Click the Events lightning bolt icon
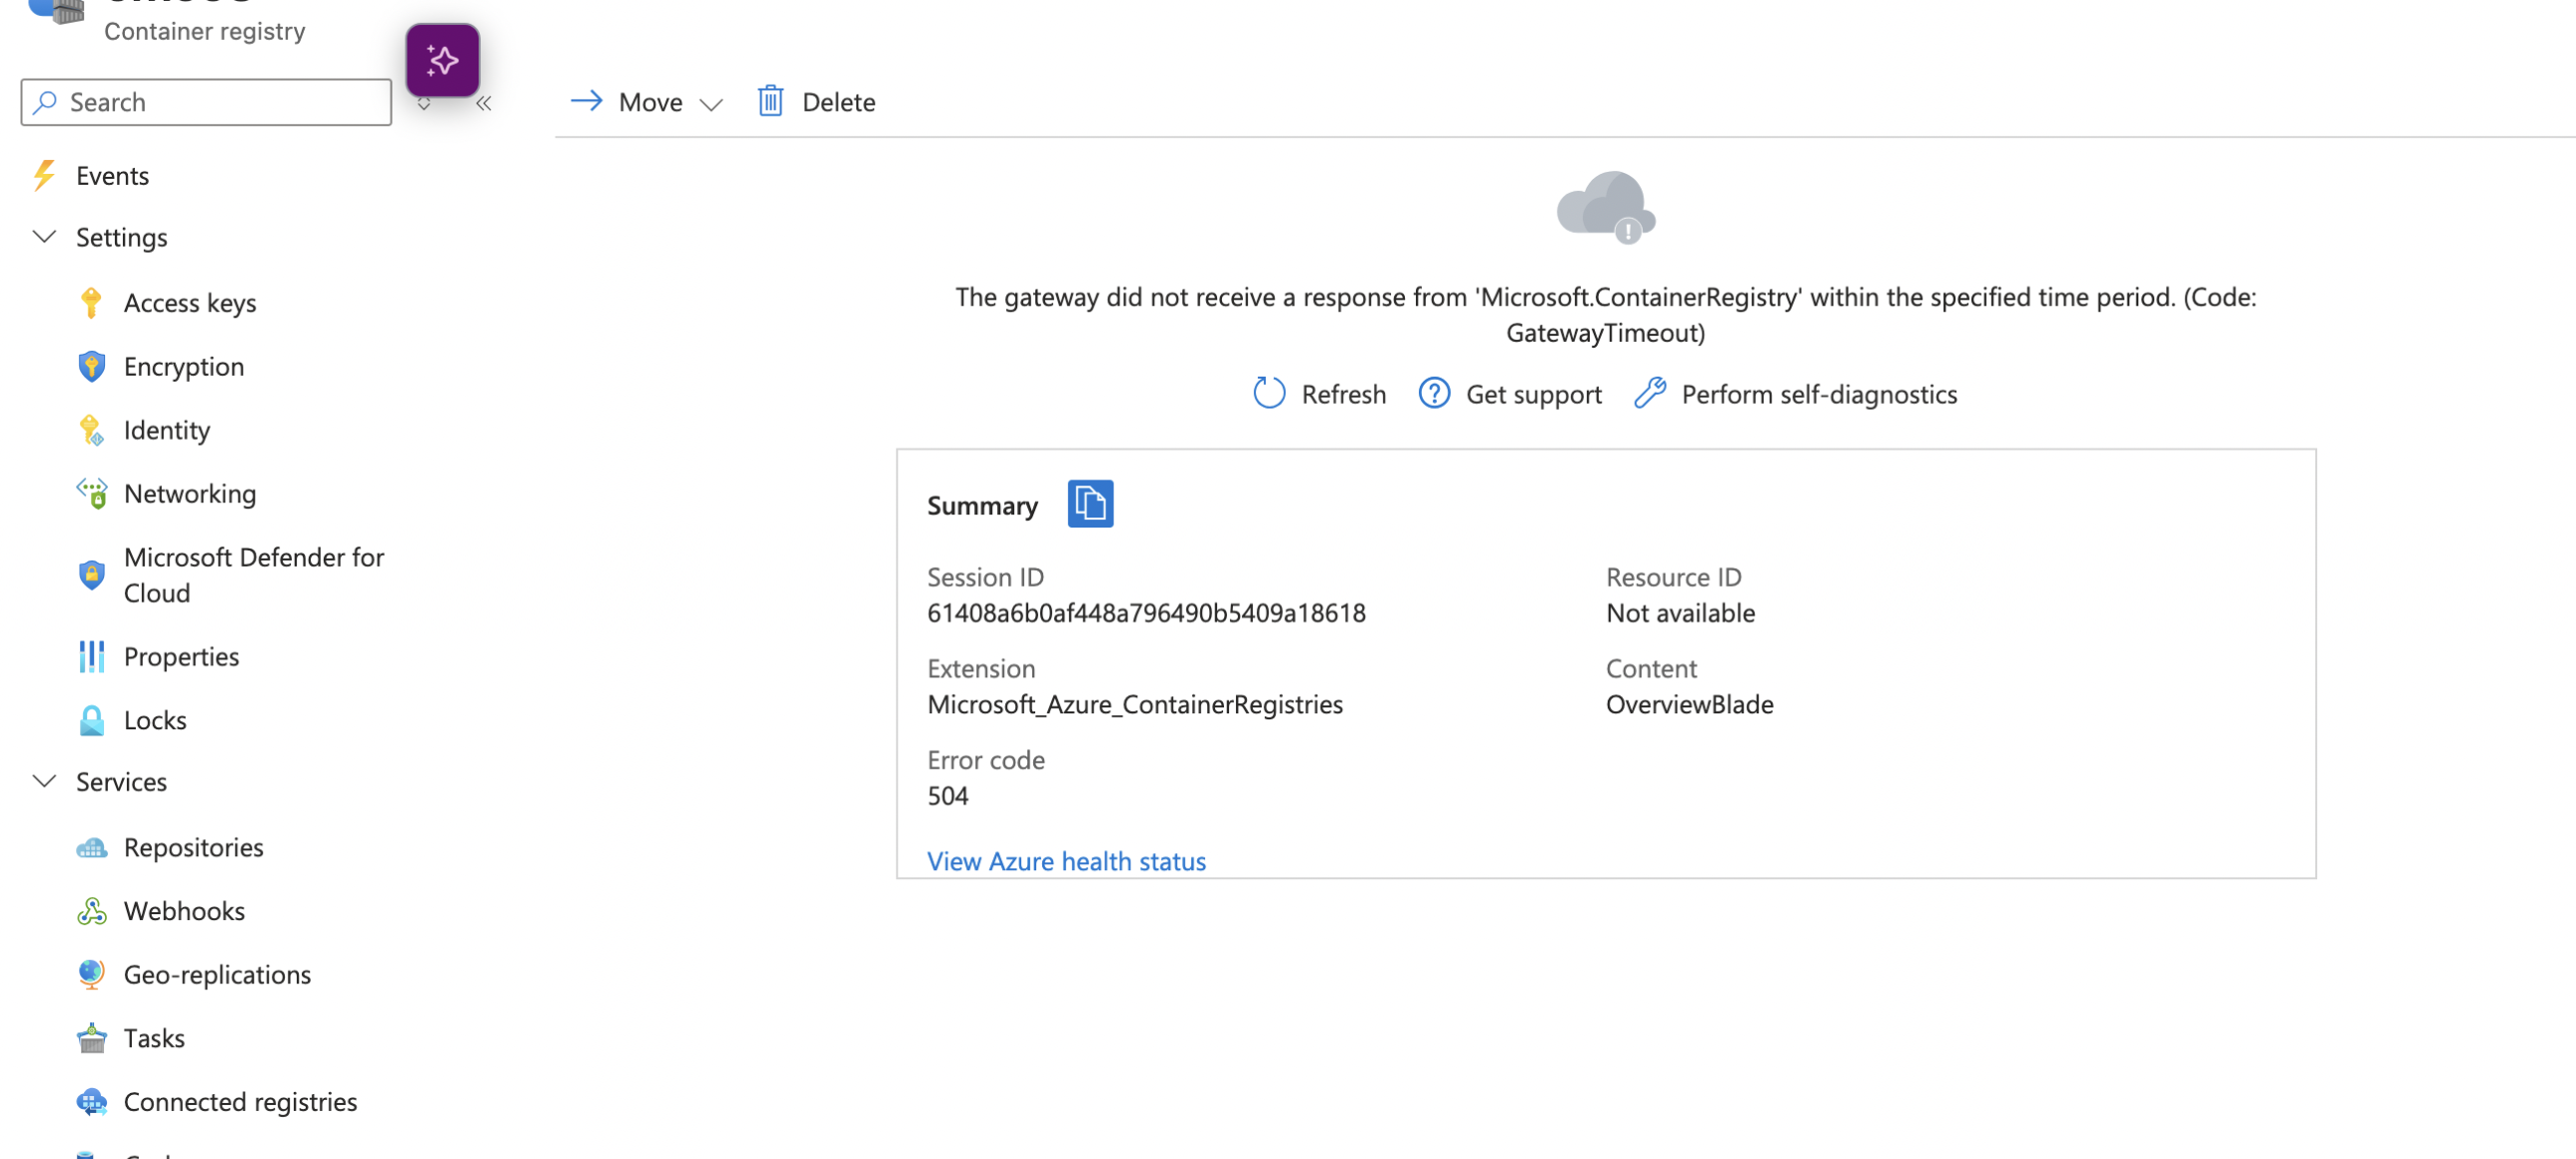This screenshot has height=1159, width=2576. coord(44,175)
